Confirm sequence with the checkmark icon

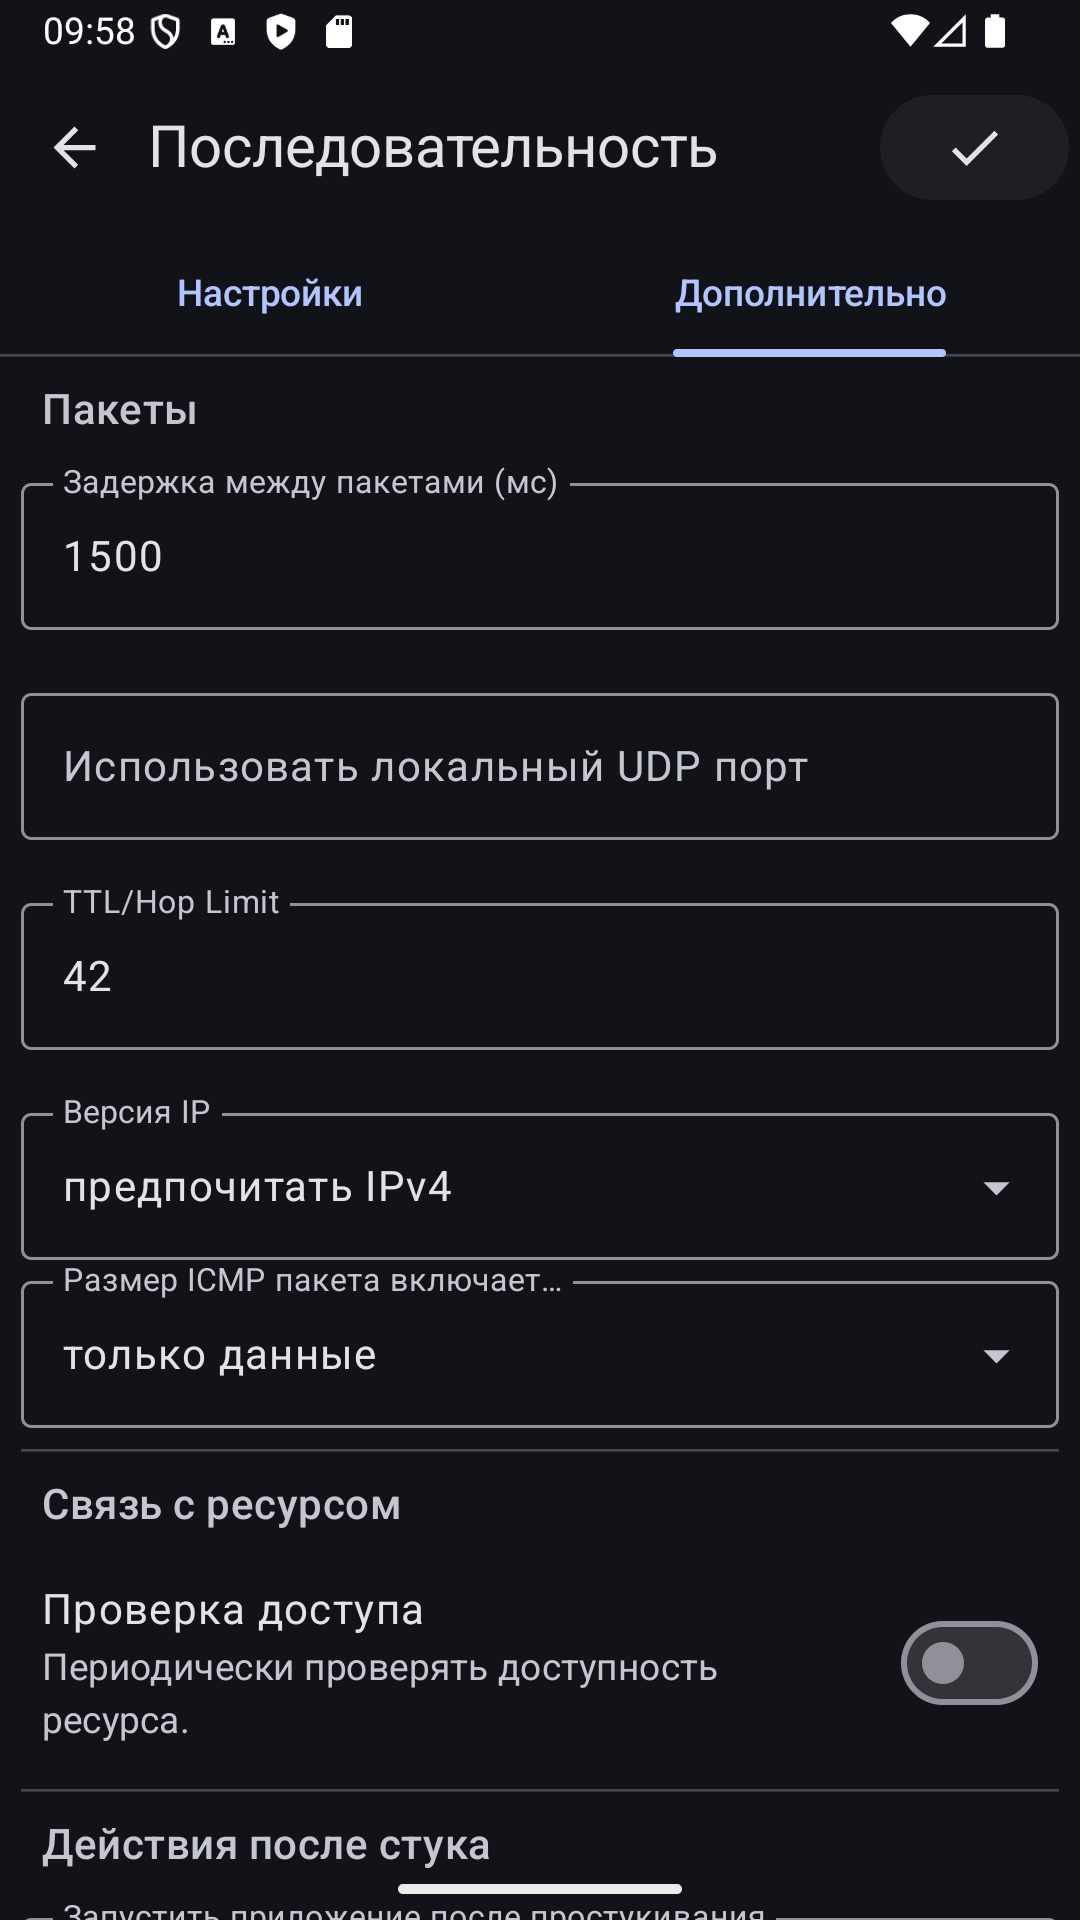973,148
